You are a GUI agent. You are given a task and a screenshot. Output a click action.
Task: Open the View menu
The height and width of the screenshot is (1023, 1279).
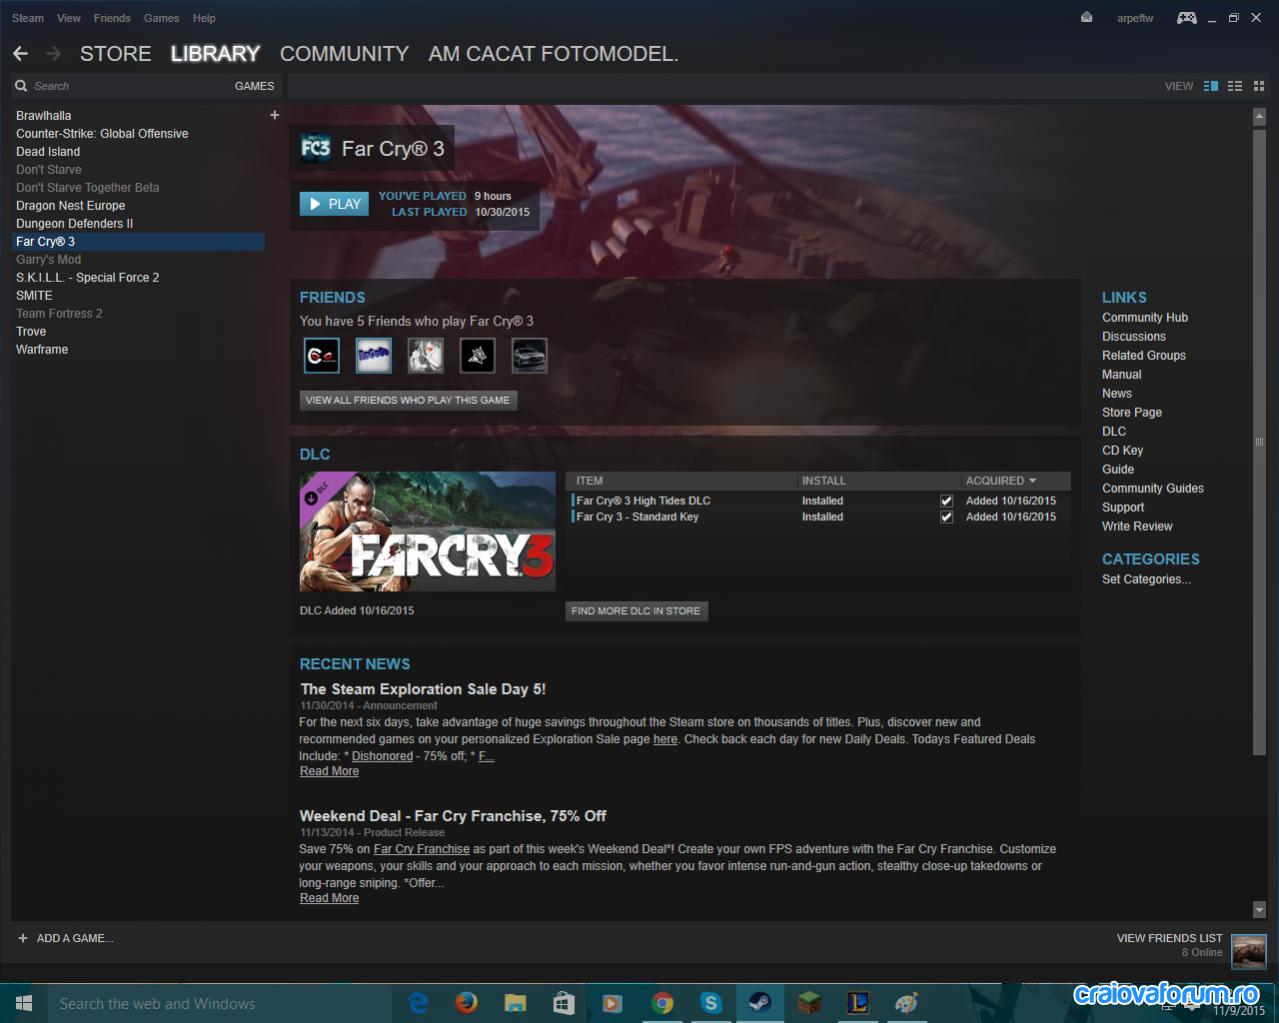(x=69, y=18)
